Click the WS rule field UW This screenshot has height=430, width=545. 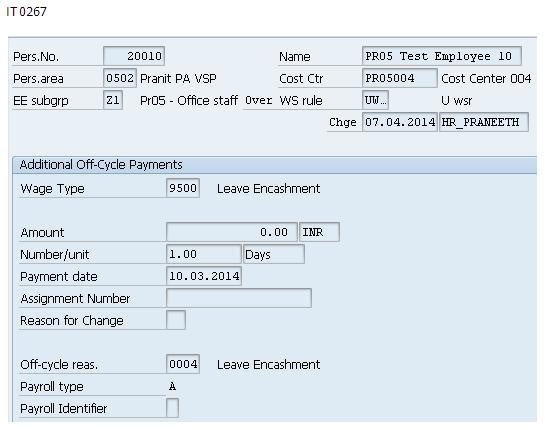click(375, 100)
